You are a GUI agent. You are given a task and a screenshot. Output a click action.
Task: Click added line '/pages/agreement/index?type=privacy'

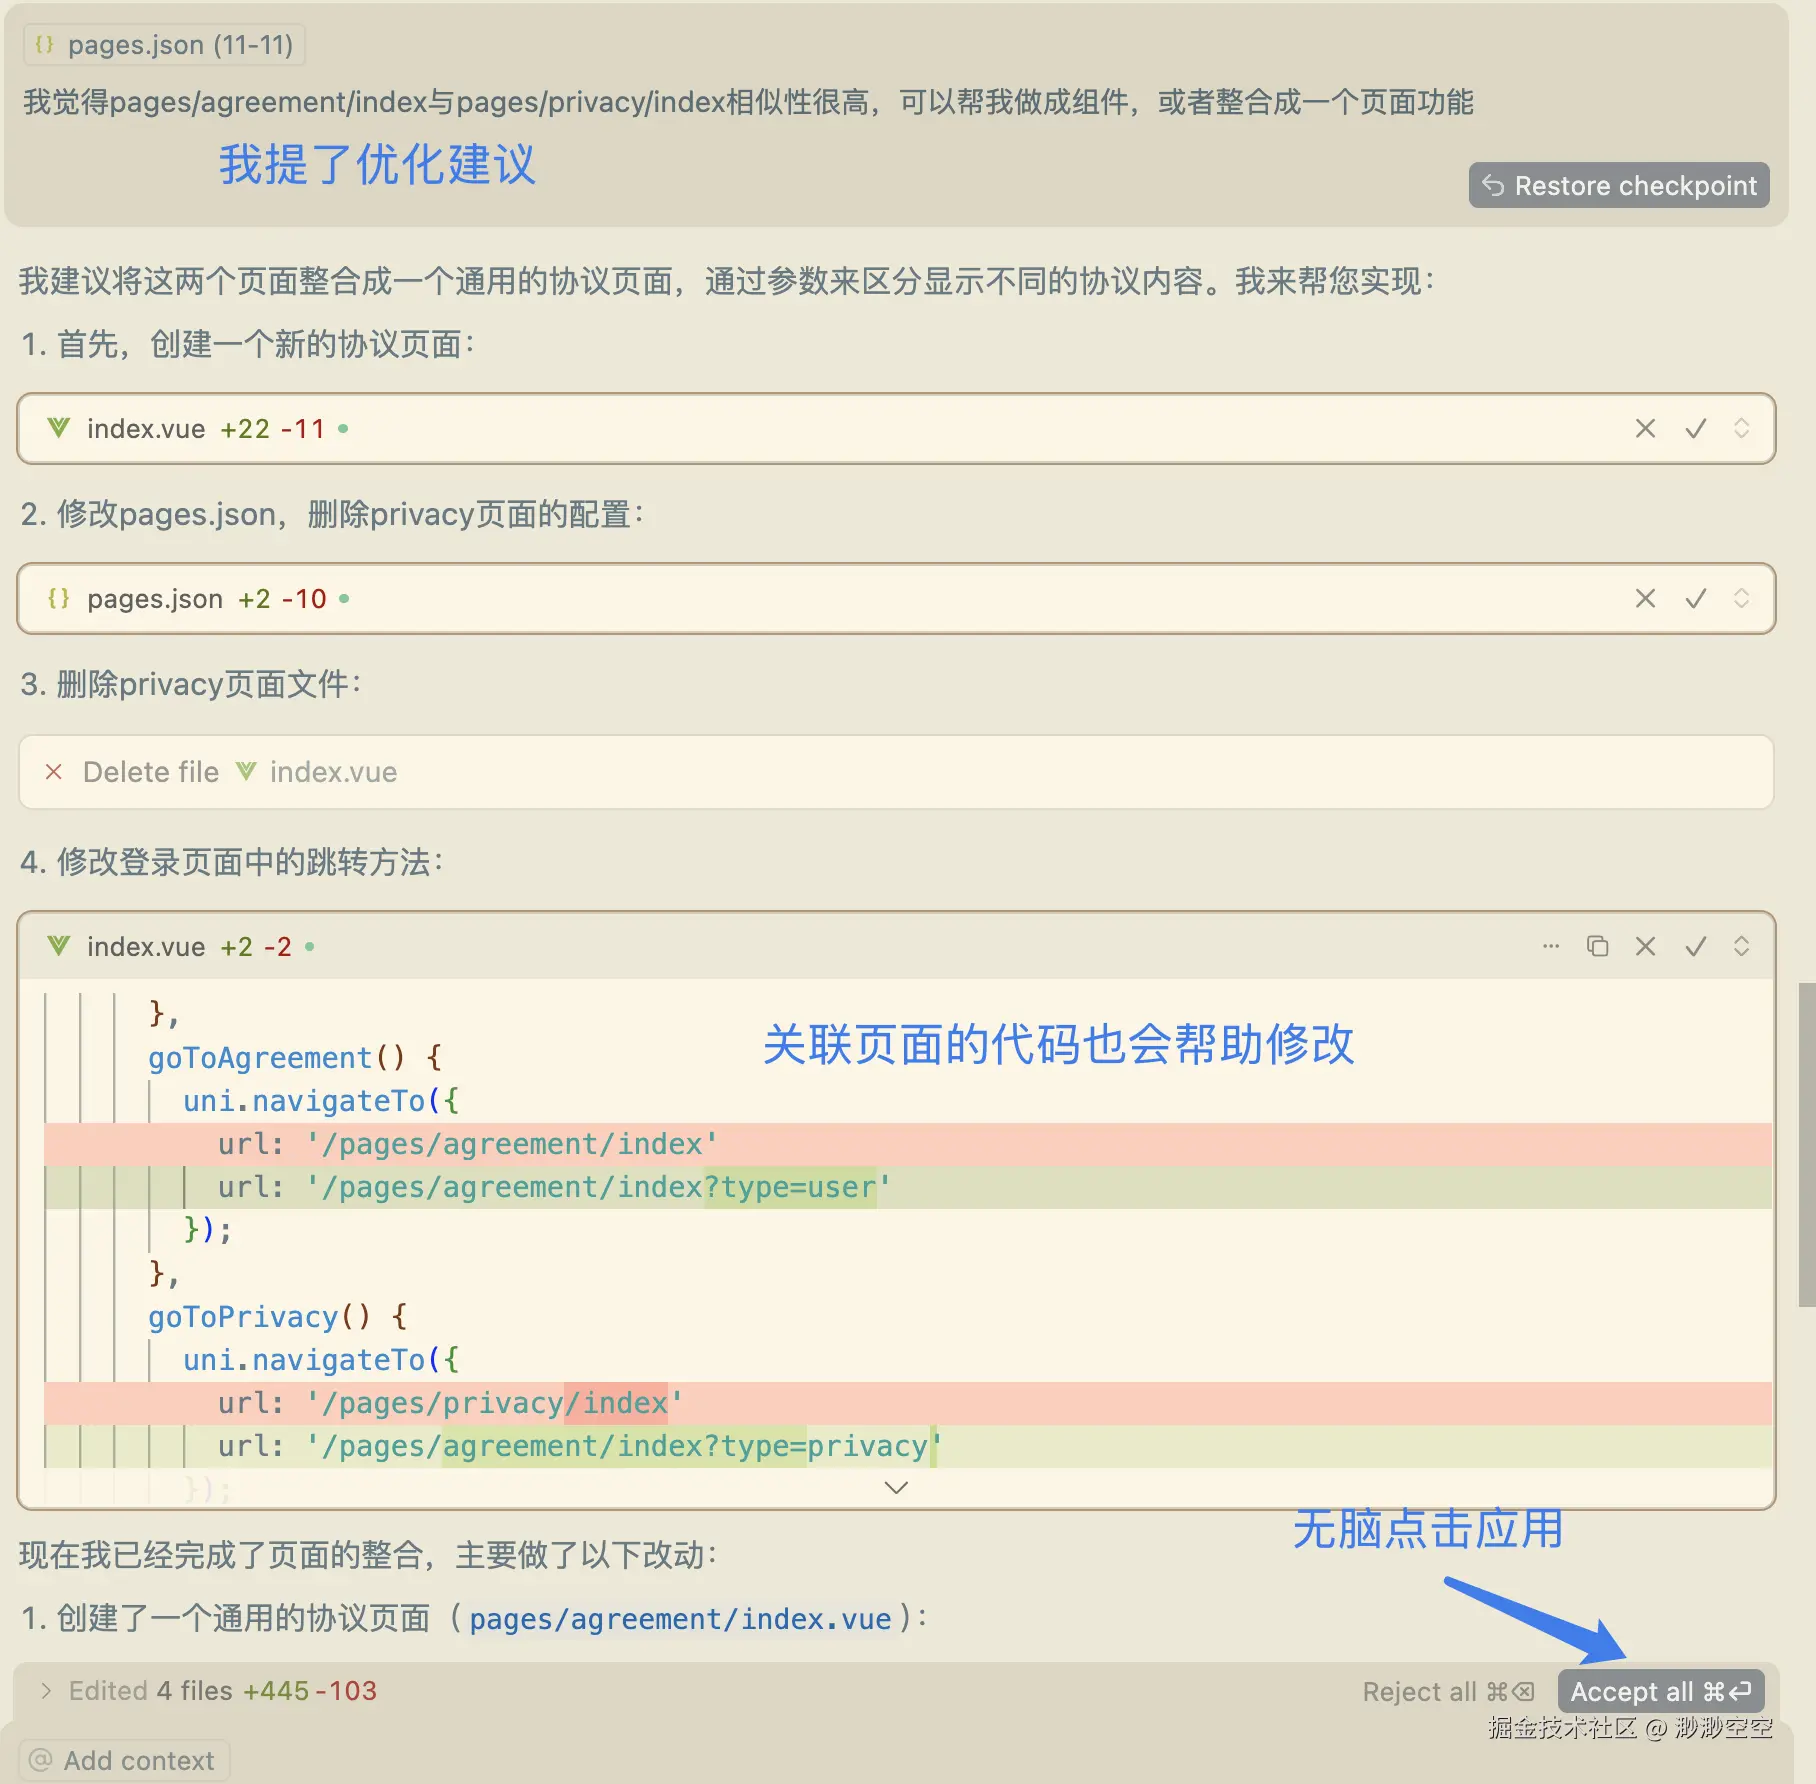click(x=908, y=1446)
